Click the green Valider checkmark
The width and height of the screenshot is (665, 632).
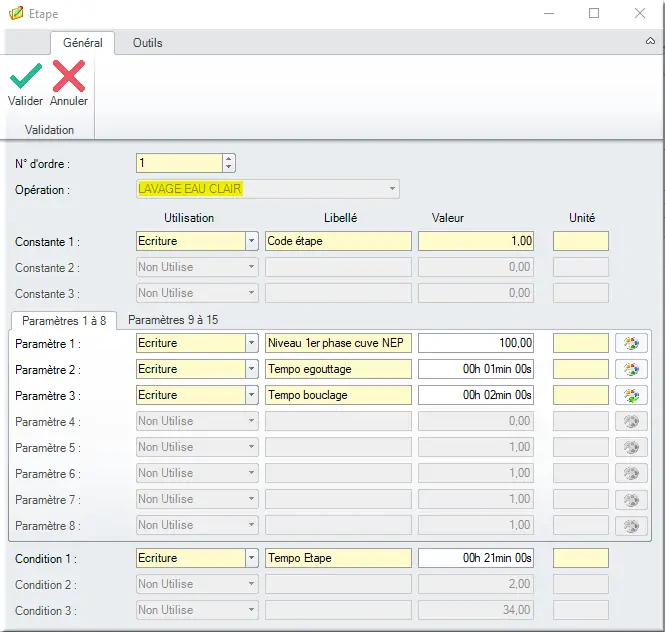[x=25, y=76]
